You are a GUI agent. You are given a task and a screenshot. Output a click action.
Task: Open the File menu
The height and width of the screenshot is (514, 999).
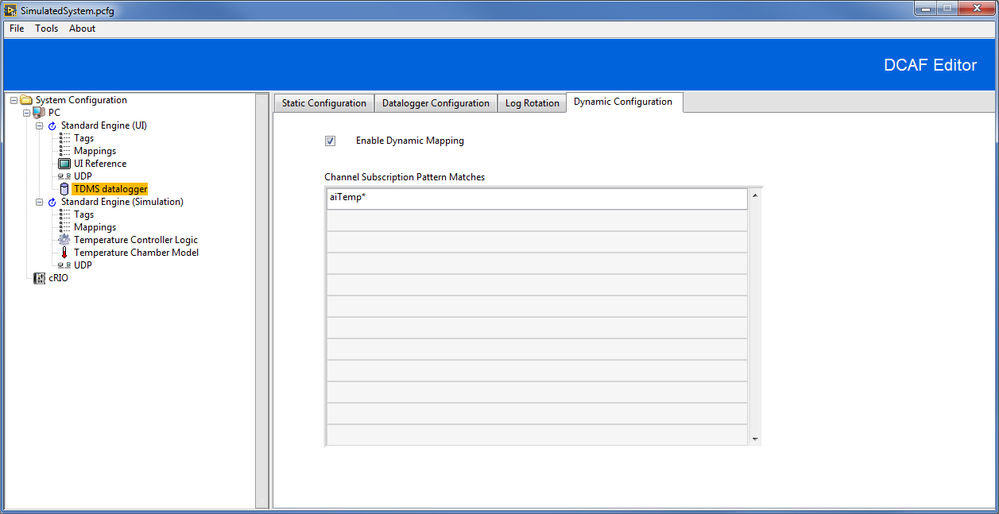(x=17, y=28)
